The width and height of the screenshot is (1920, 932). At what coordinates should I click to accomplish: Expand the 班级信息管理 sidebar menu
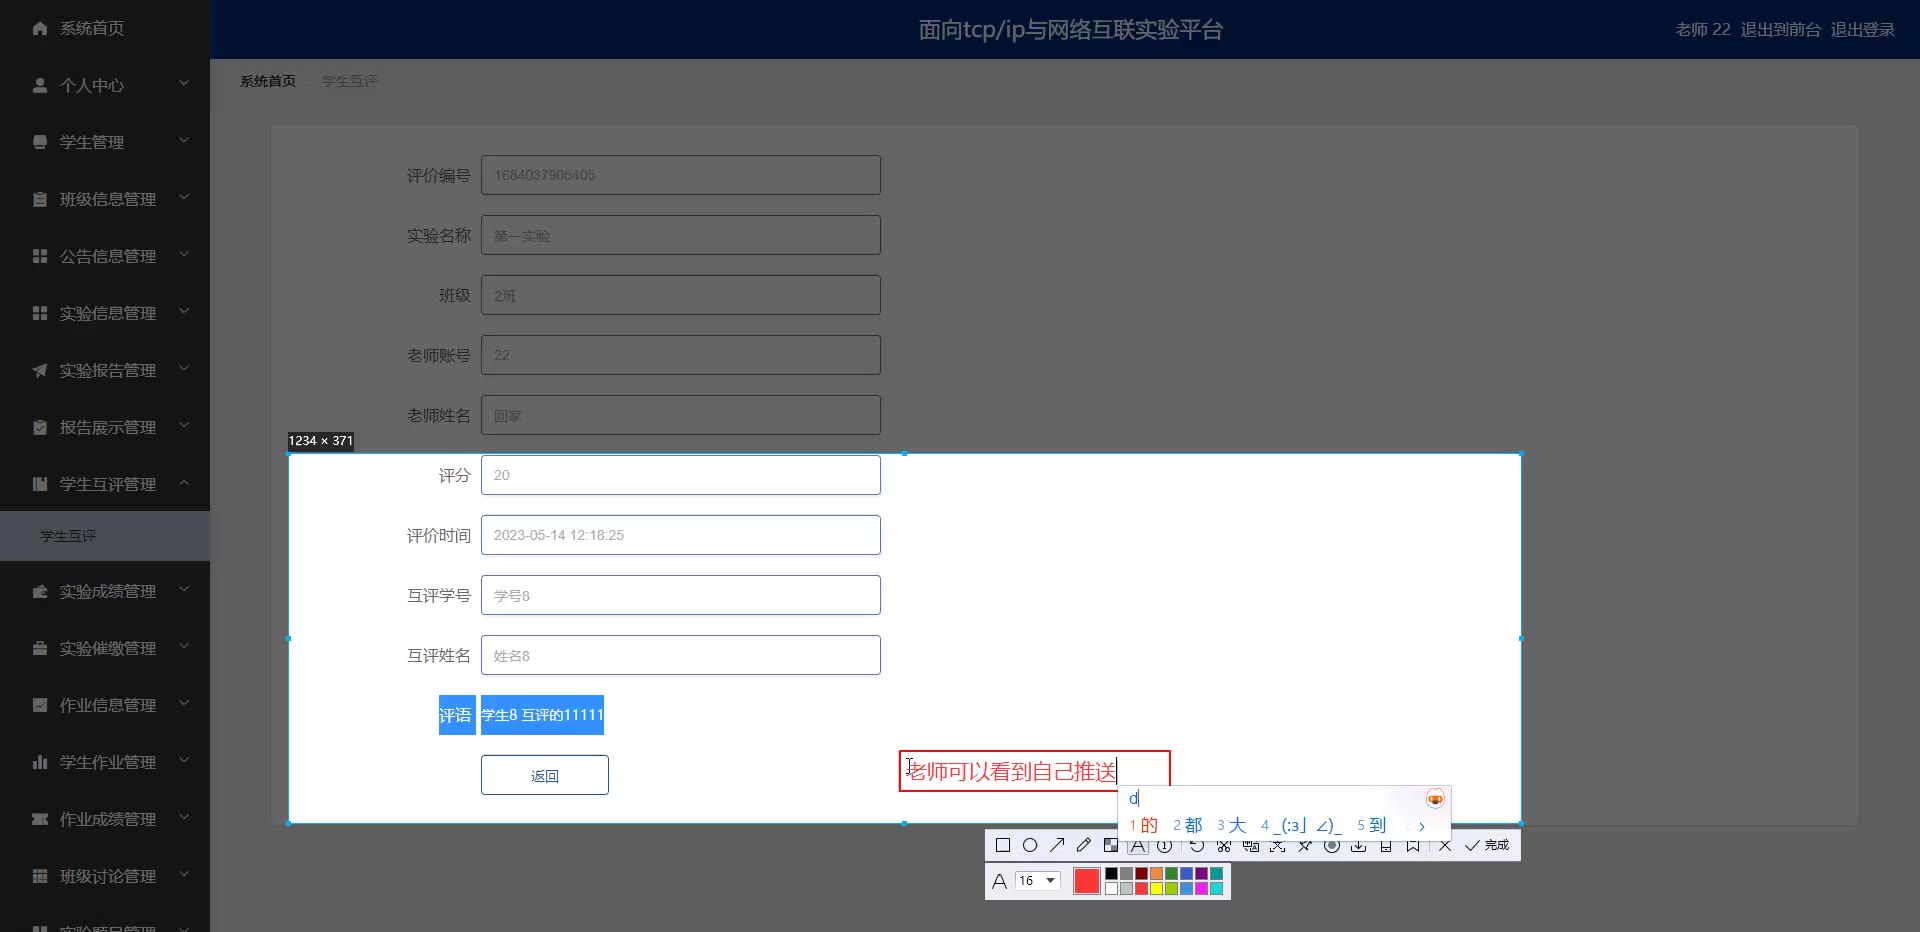[105, 199]
